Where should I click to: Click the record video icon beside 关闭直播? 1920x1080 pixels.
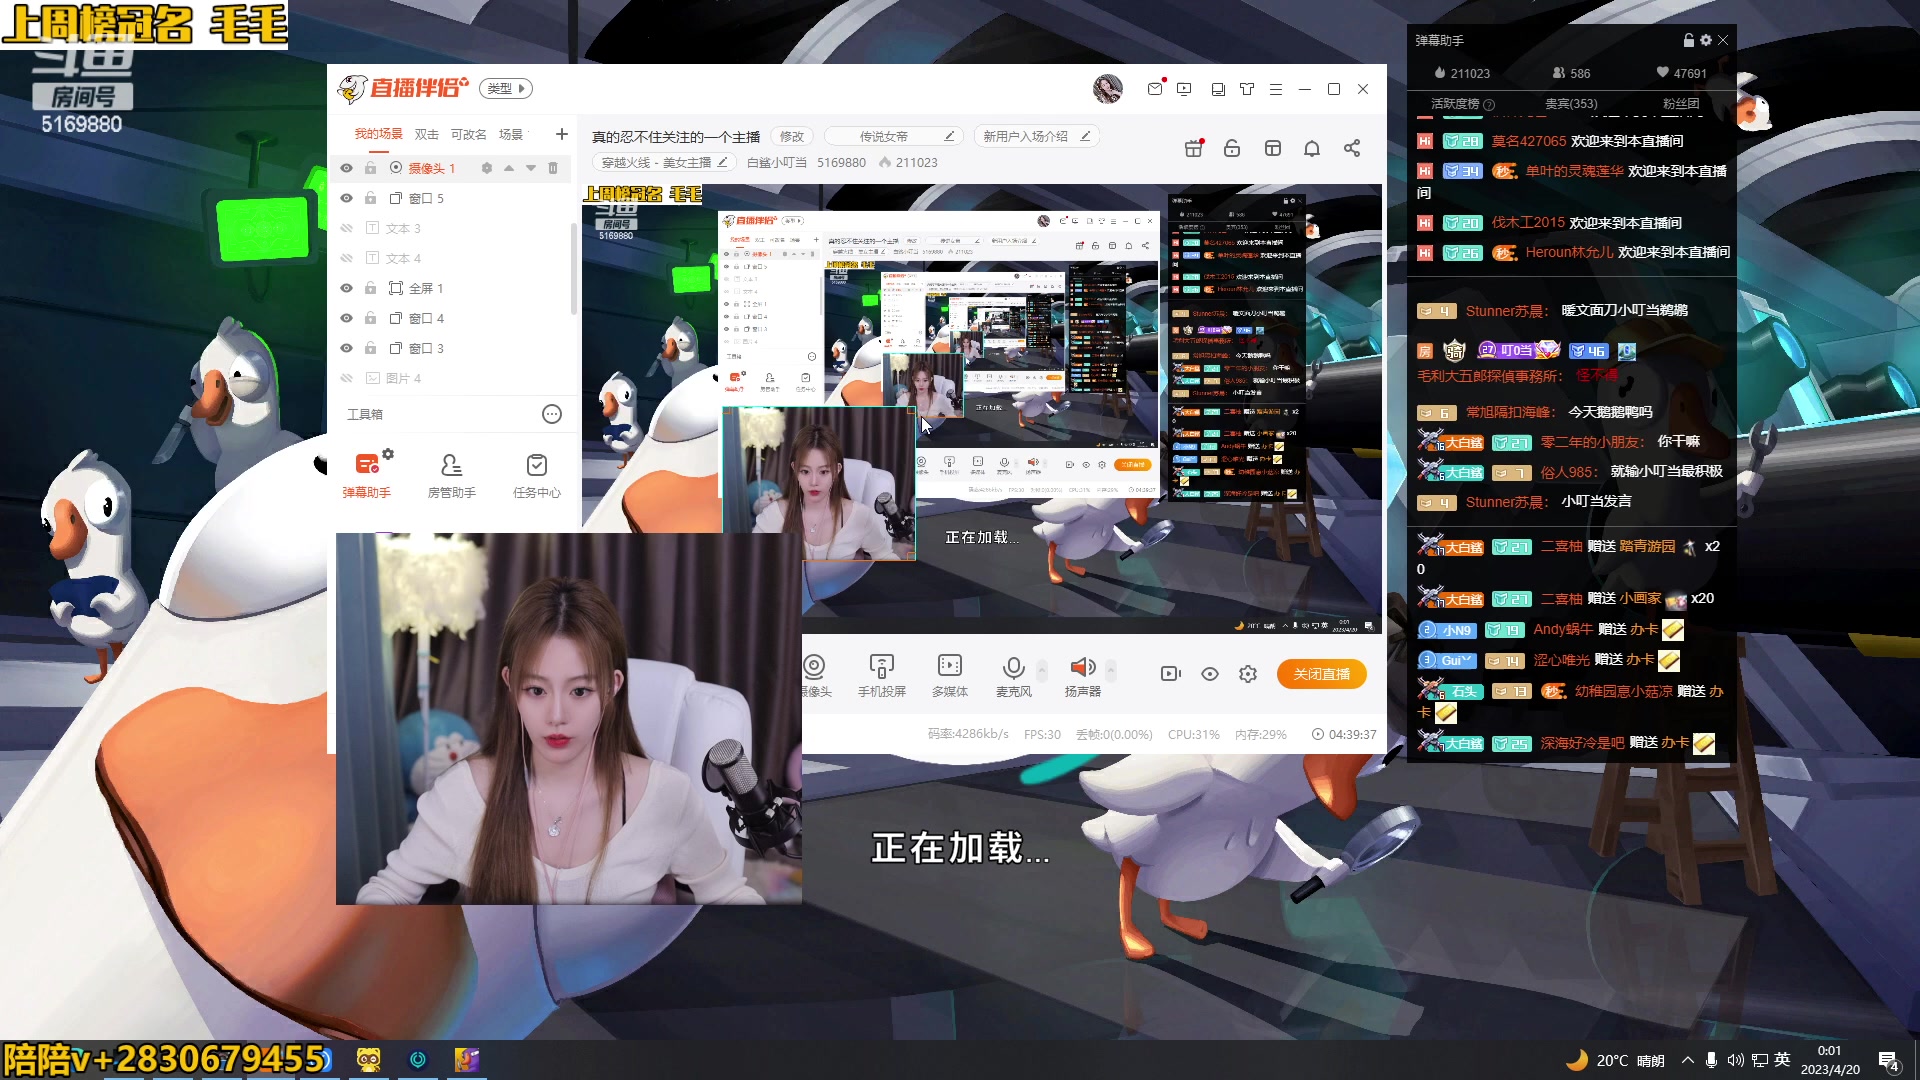(1171, 674)
